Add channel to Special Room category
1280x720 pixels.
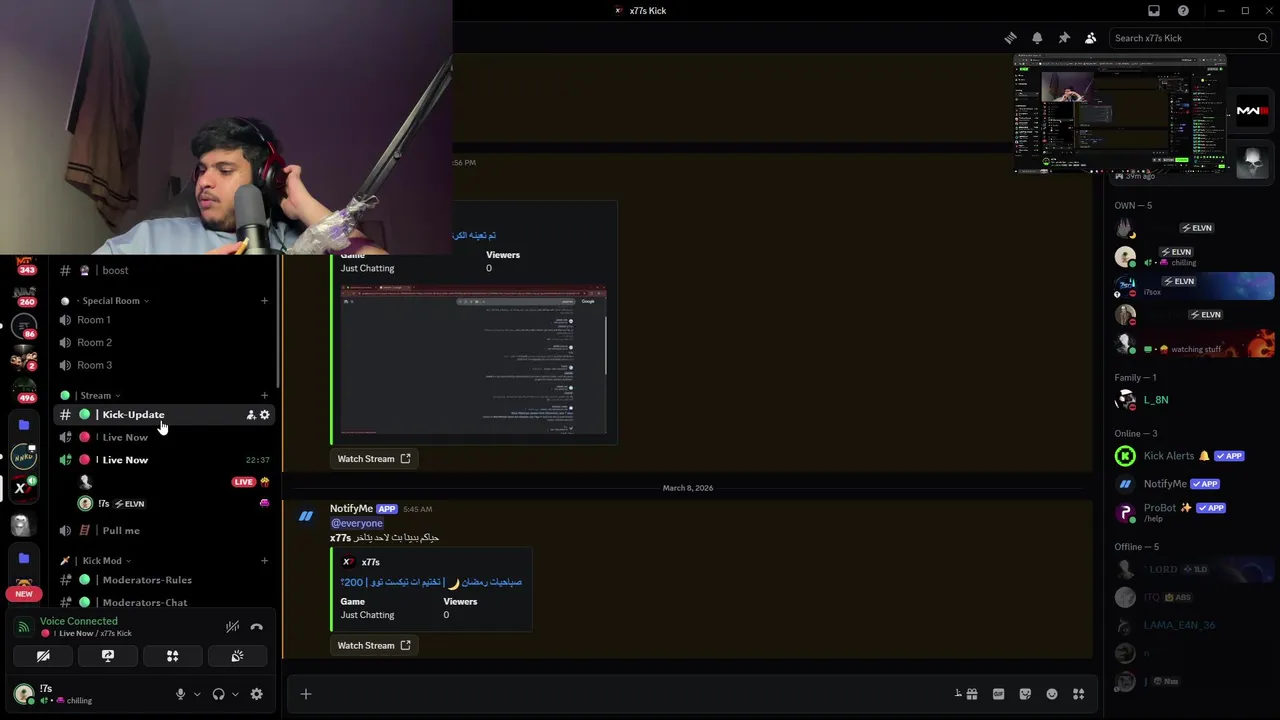pos(265,301)
